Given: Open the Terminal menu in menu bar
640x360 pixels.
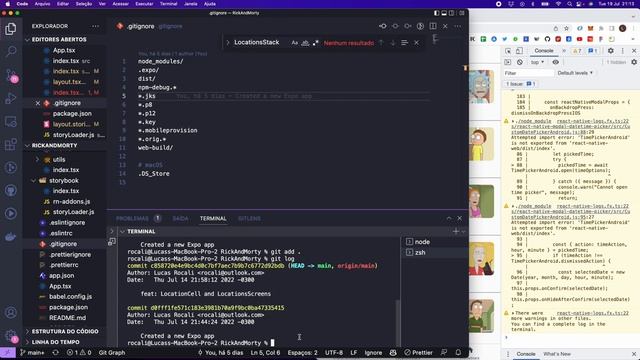Looking at the screenshot, I should [169, 4].
